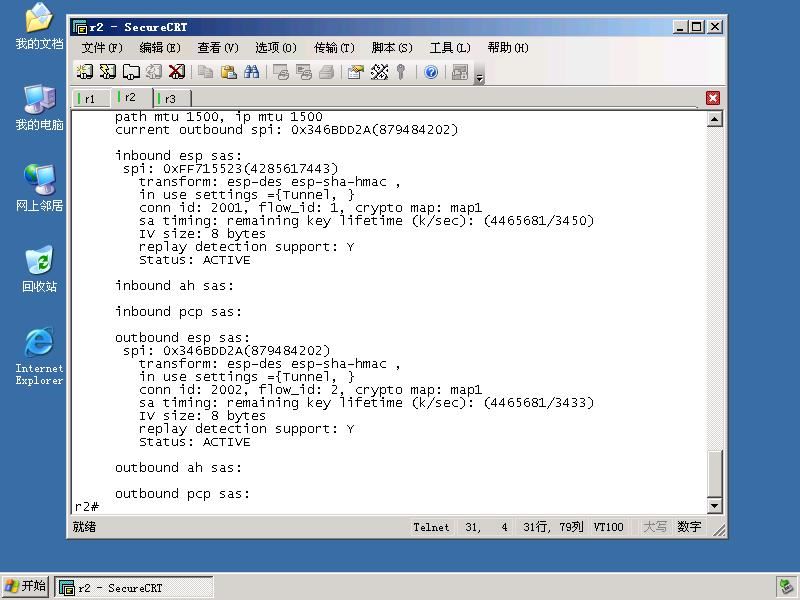Click the 回收站 desktop icon

pos(39,269)
